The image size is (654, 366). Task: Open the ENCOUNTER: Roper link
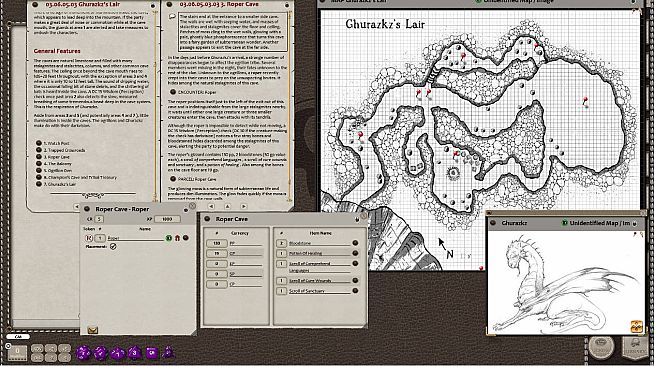(173, 92)
